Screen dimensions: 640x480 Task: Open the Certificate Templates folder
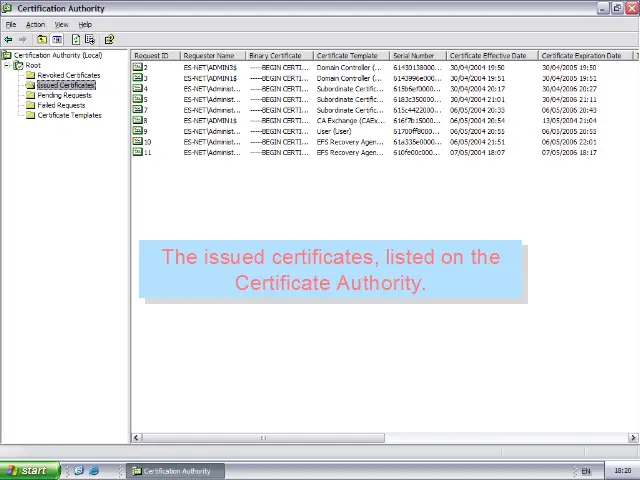(69, 115)
